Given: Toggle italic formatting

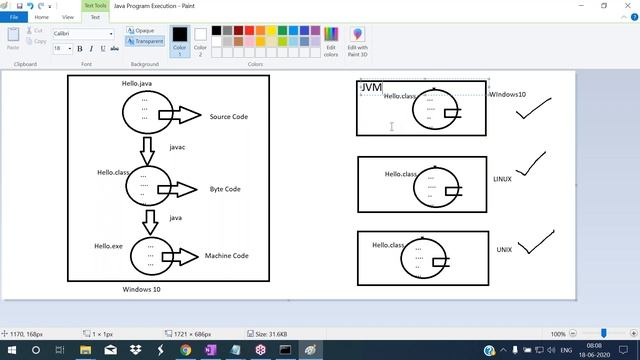Looking at the screenshot, I should click(91, 49).
